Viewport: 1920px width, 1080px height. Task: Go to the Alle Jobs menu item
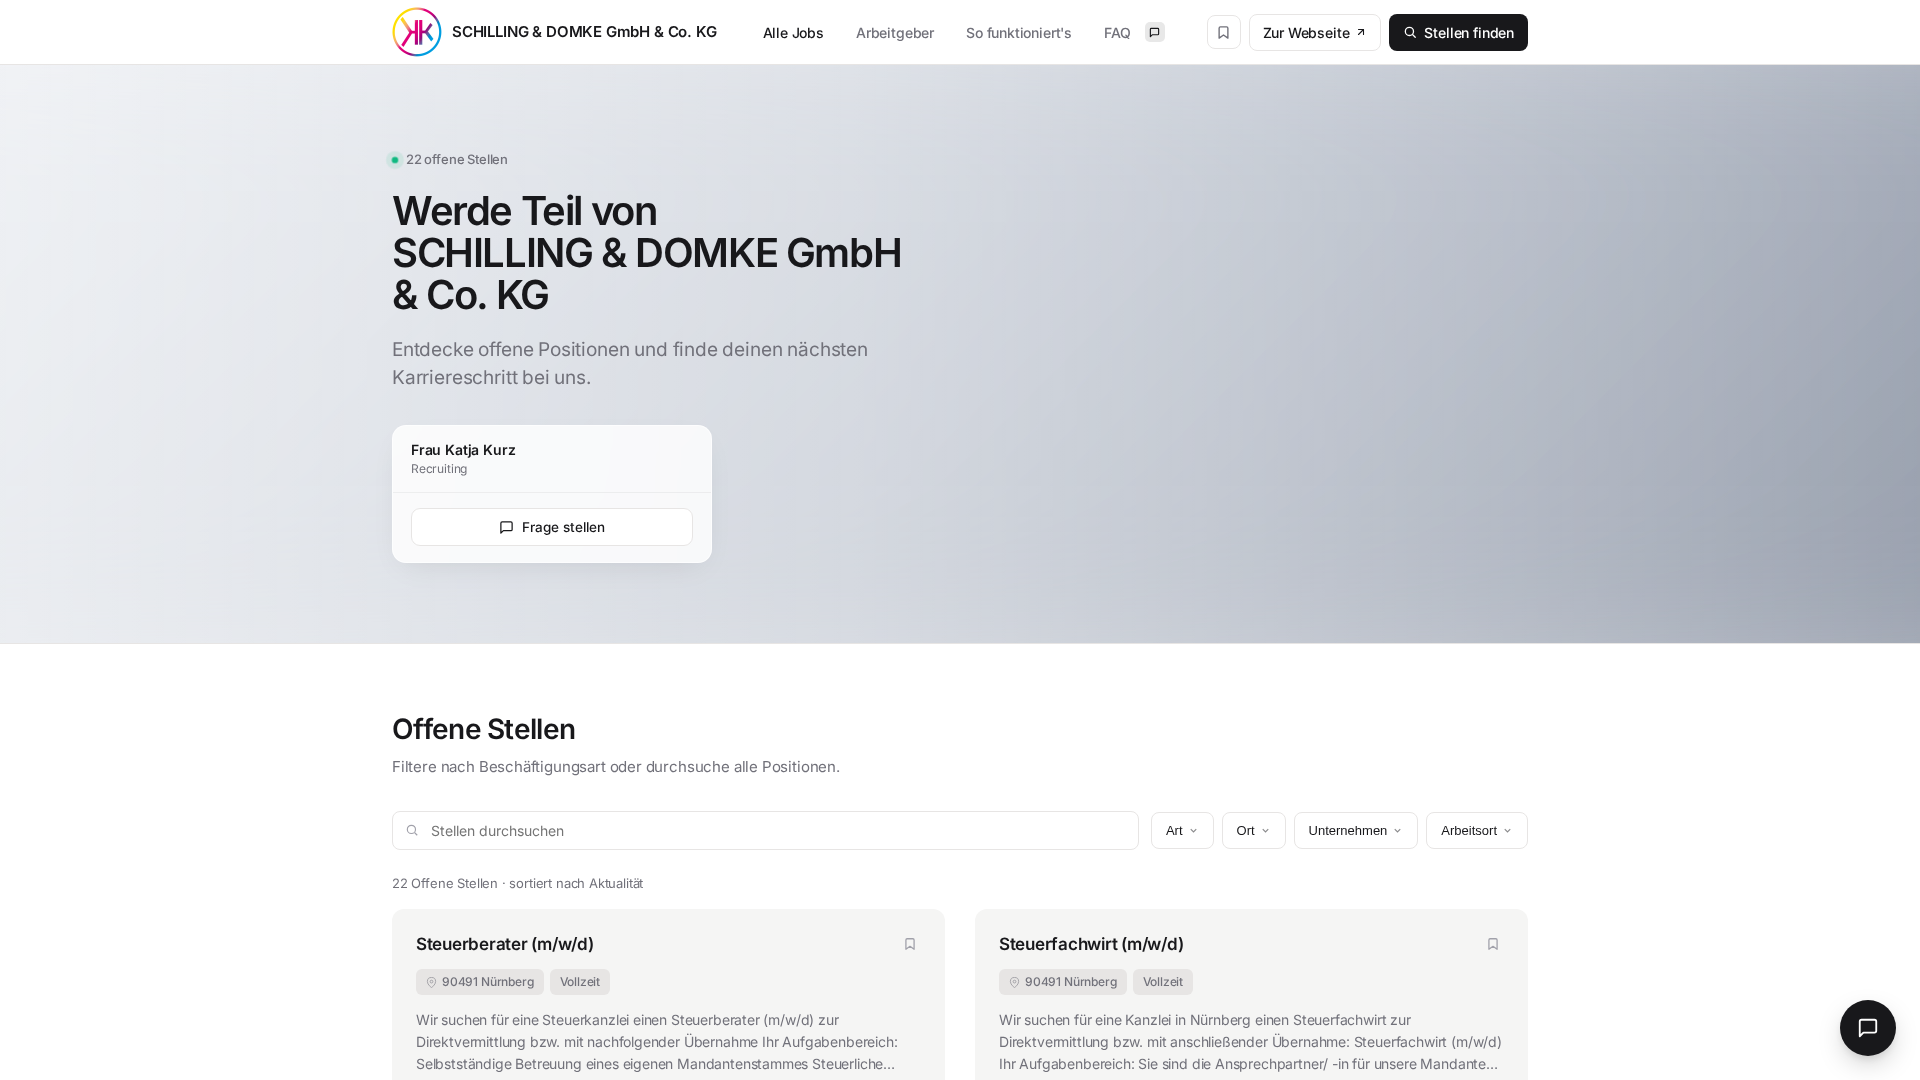(x=793, y=33)
